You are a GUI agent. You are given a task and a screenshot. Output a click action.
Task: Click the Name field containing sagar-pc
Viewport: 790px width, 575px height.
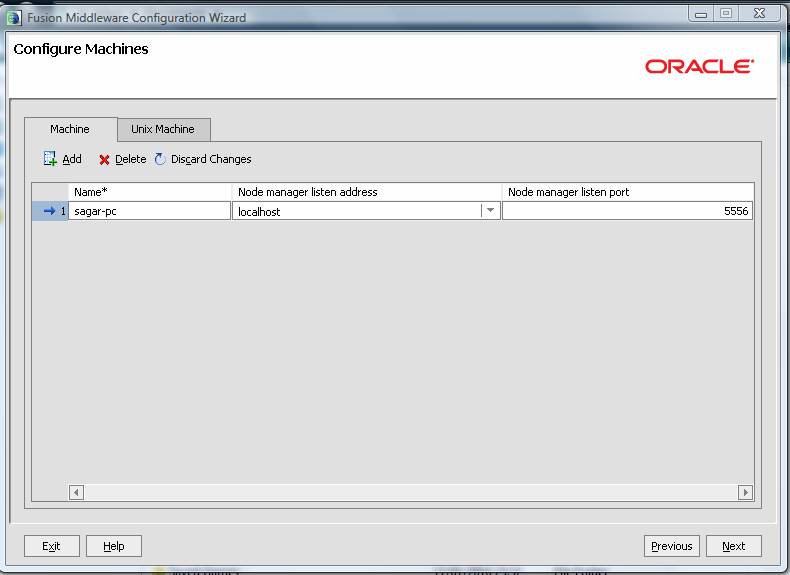[150, 211]
